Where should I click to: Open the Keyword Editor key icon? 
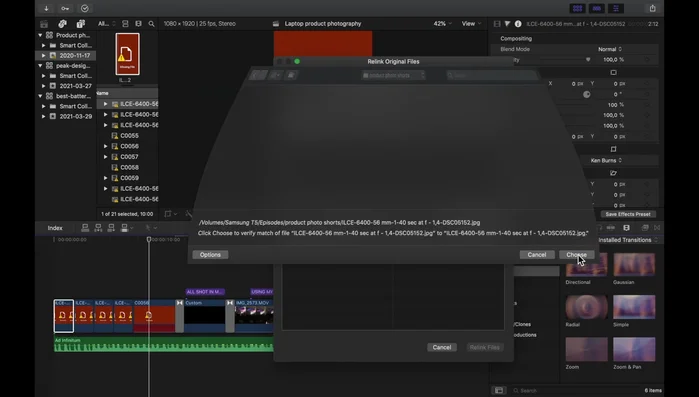[65, 8]
